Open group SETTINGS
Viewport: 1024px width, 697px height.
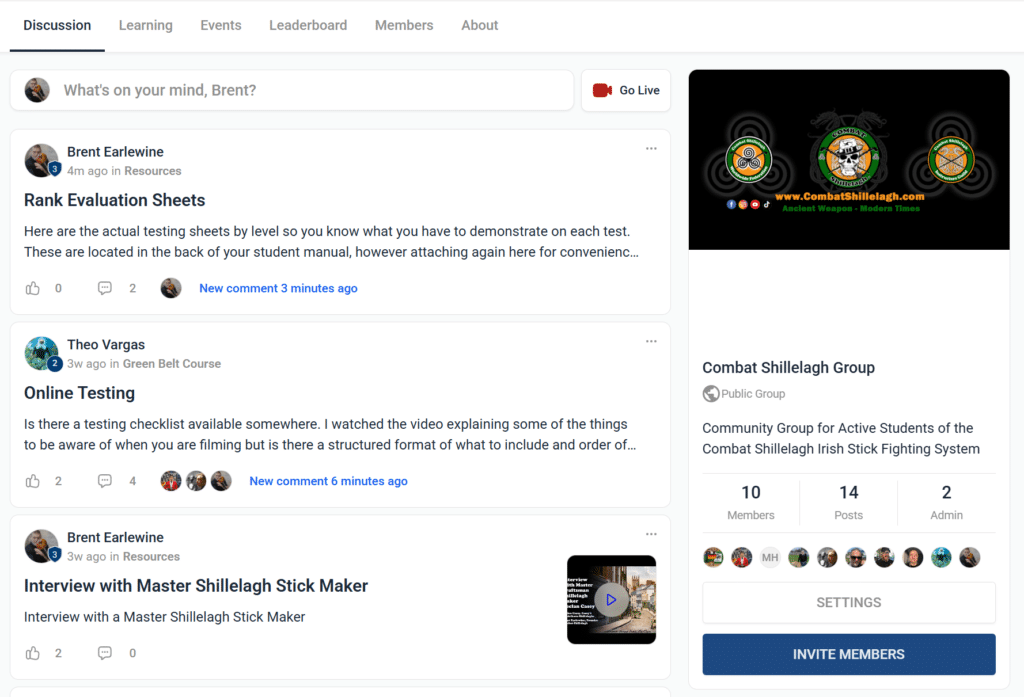pos(848,603)
